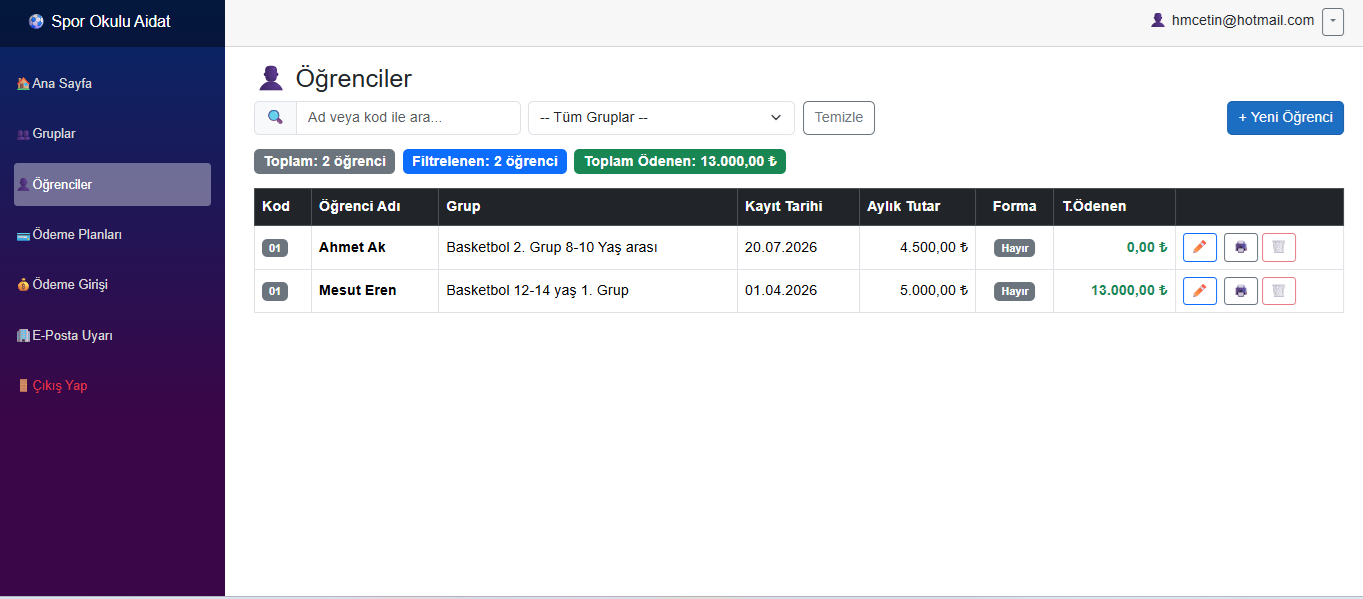Click the user icon beside hmcetin@hotmail.com

point(1158,20)
